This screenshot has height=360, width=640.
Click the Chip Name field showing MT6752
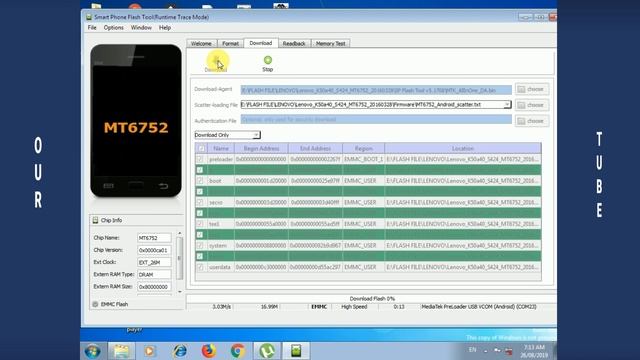[154, 238]
